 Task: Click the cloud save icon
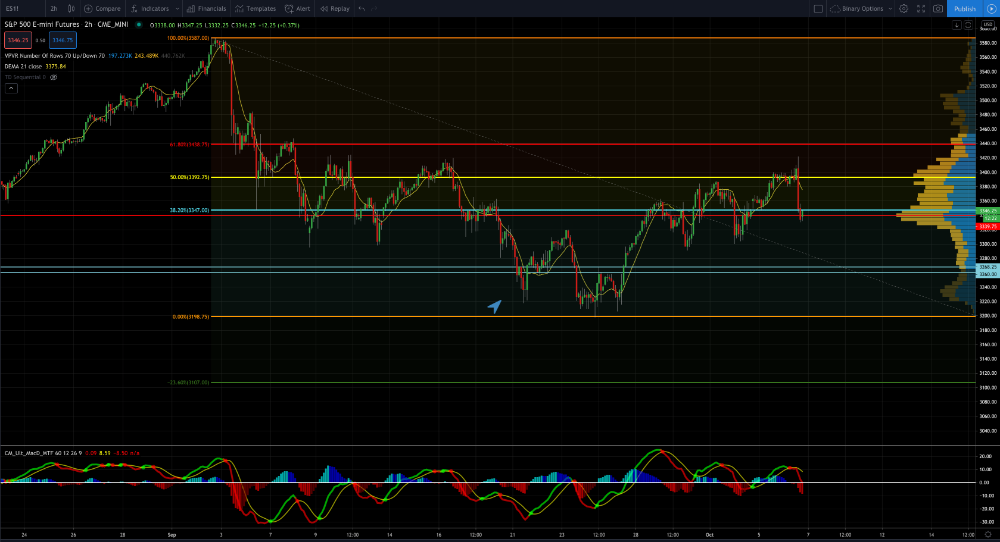coord(835,8)
